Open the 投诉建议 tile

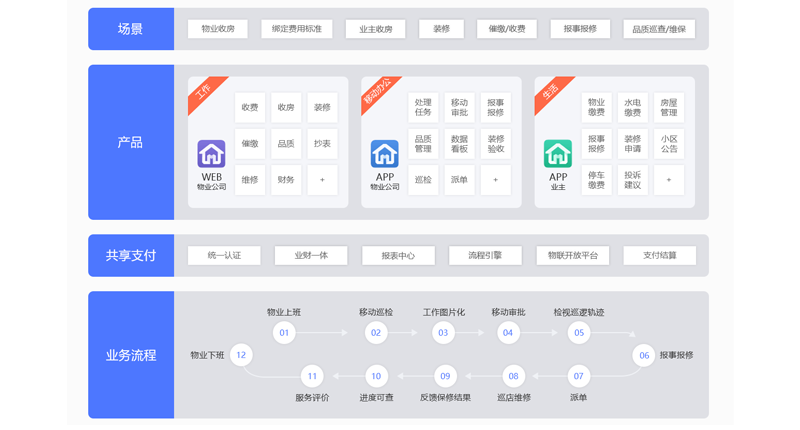click(x=632, y=180)
